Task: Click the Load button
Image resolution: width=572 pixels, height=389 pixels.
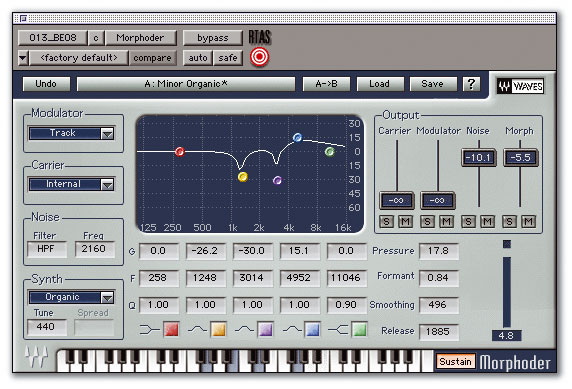Action: 379,84
